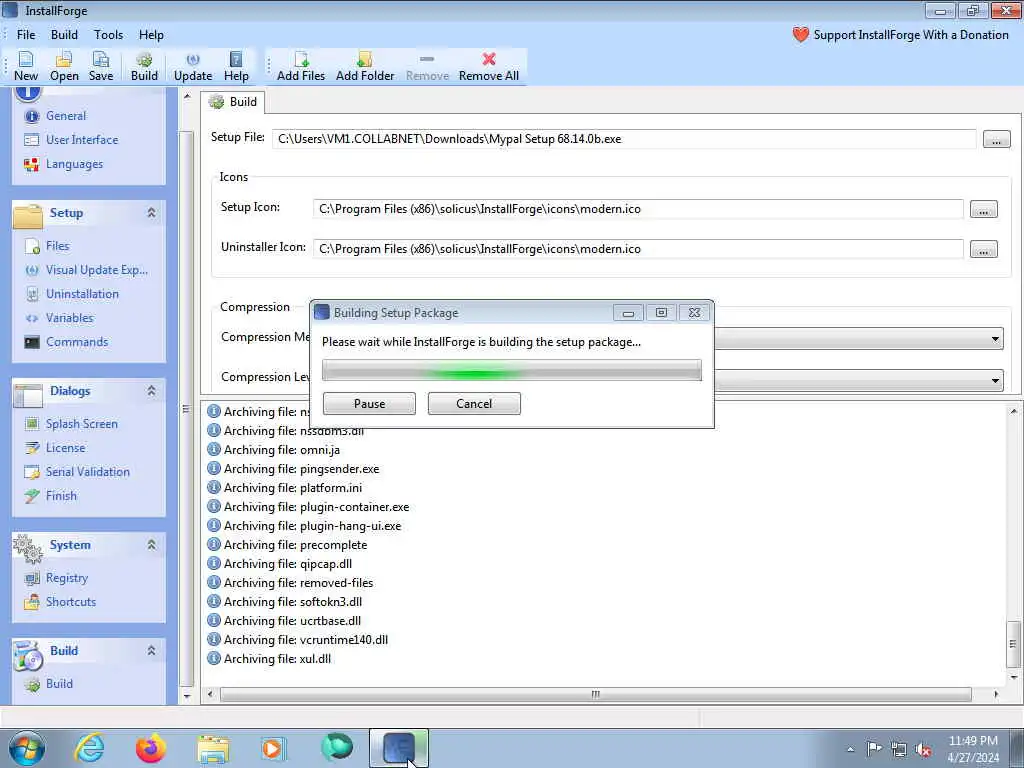The height and width of the screenshot is (768, 1024).
Task: Browse for the Setup File path
Action: (996, 140)
